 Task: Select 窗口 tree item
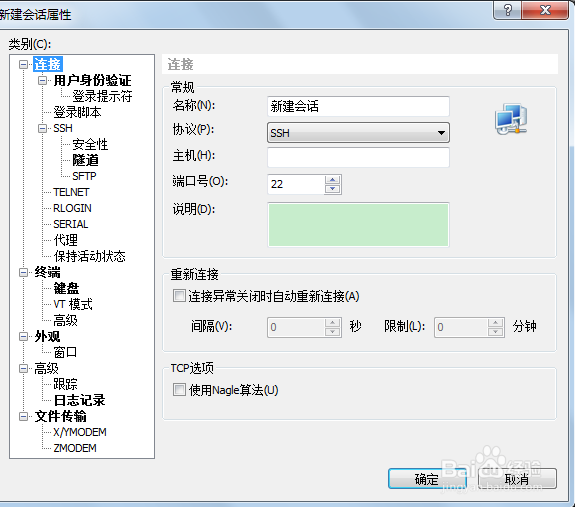65,352
